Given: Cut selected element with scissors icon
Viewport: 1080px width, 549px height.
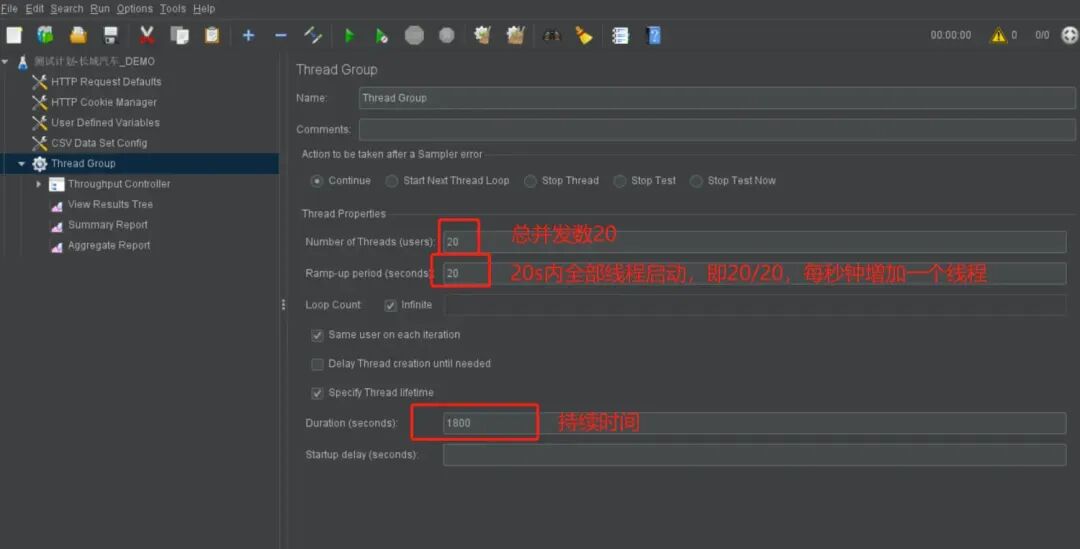Looking at the screenshot, I should pos(147,35).
